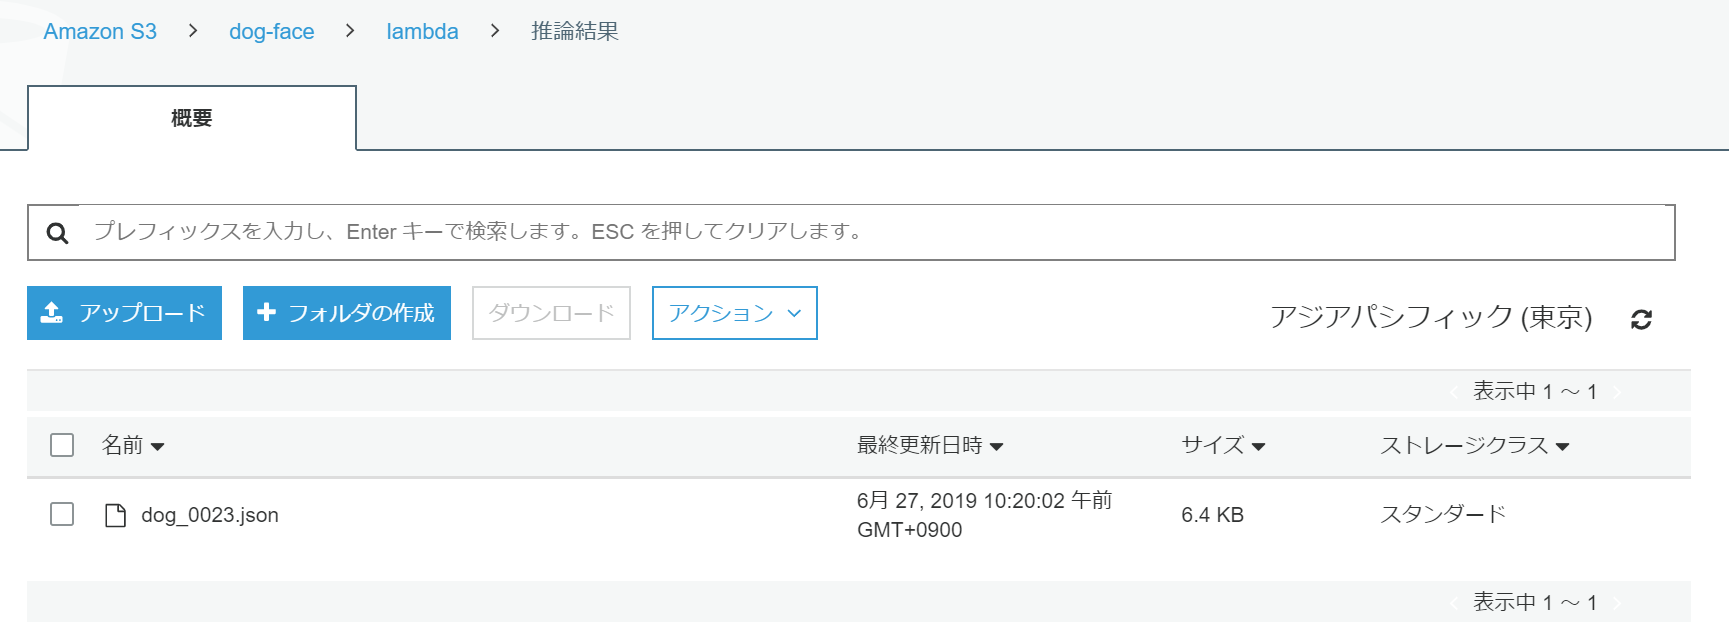Tick the select-all checkbox in the header
The height and width of the screenshot is (641, 1729).
[62, 445]
